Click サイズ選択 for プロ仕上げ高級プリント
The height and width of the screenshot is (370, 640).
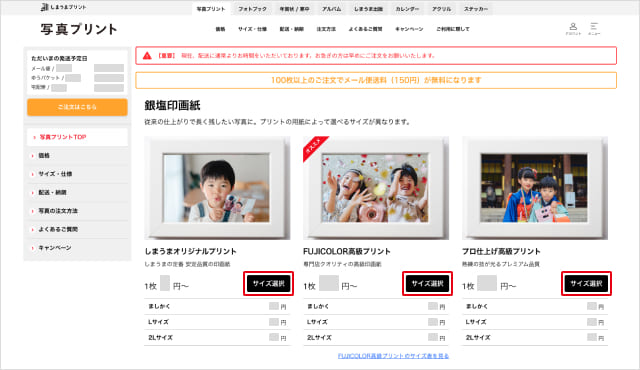(586, 284)
